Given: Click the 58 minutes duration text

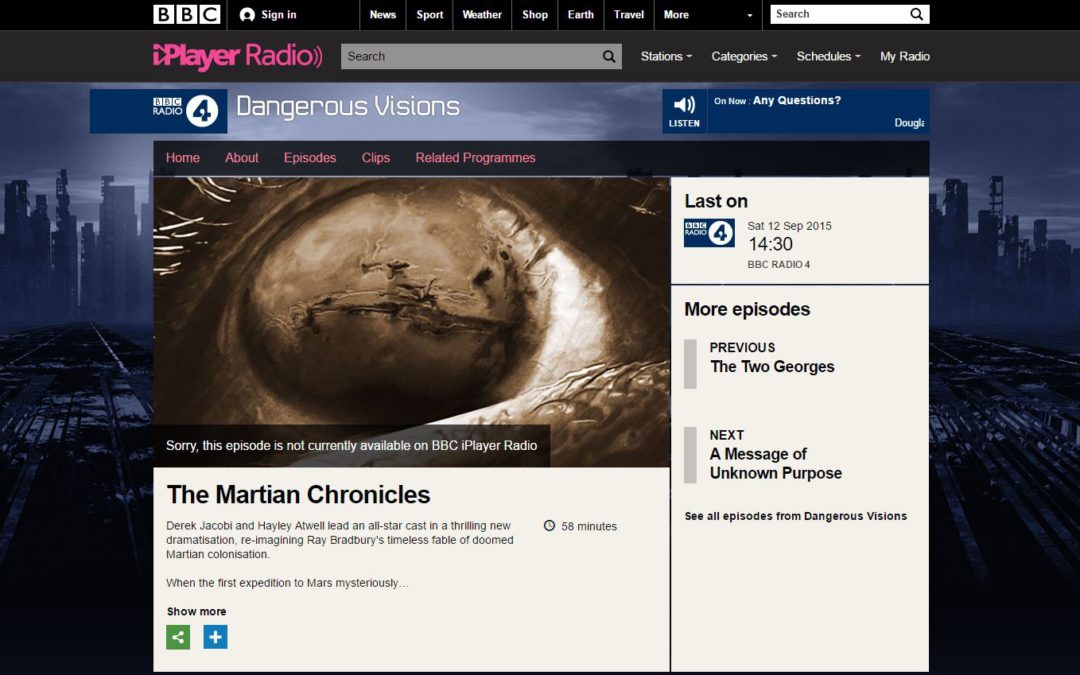Looking at the screenshot, I should click(589, 526).
